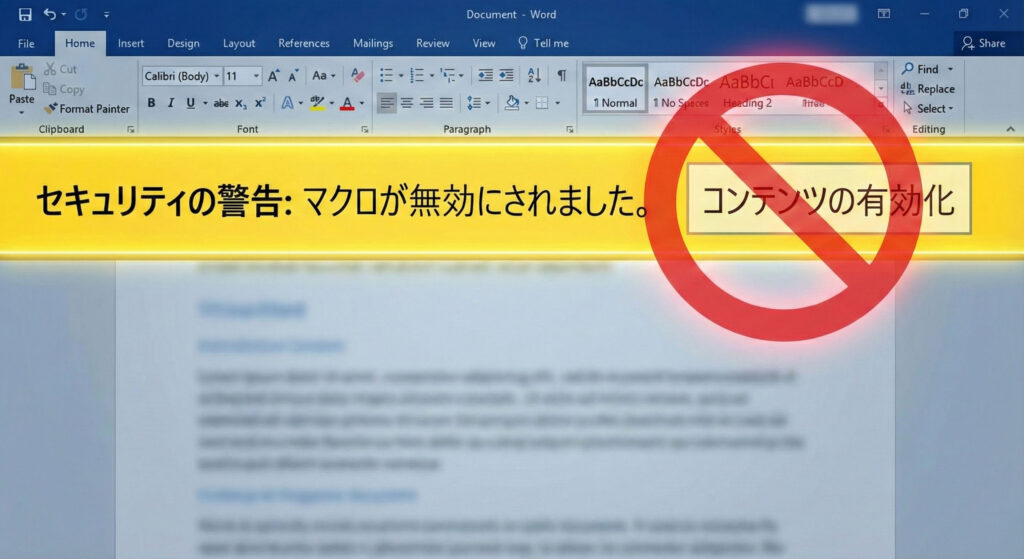This screenshot has width=1024, height=559.
Task: Apply the yellow text highlight color
Action: pos(317,103)
